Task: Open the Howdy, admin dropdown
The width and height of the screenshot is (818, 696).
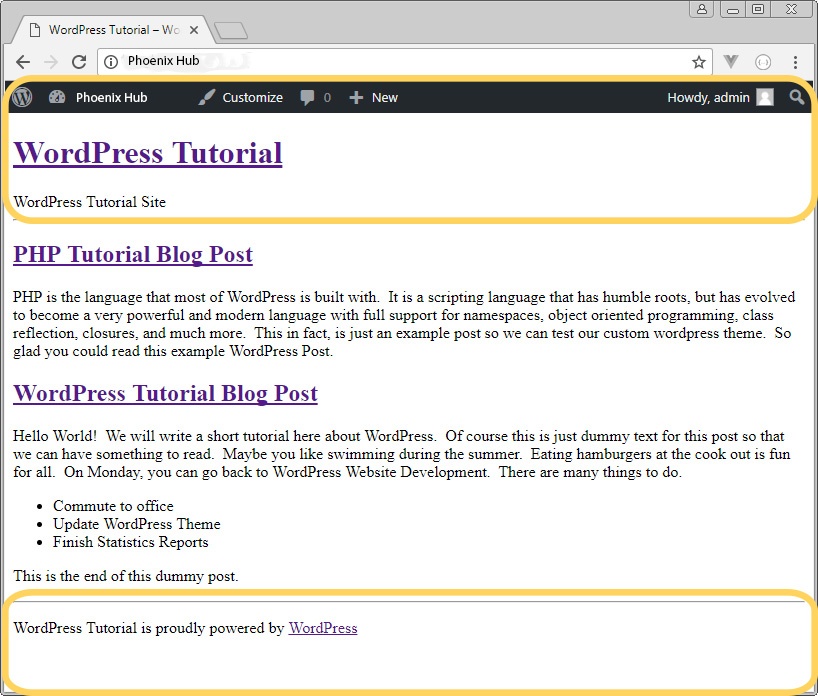Action: point(710,97)
